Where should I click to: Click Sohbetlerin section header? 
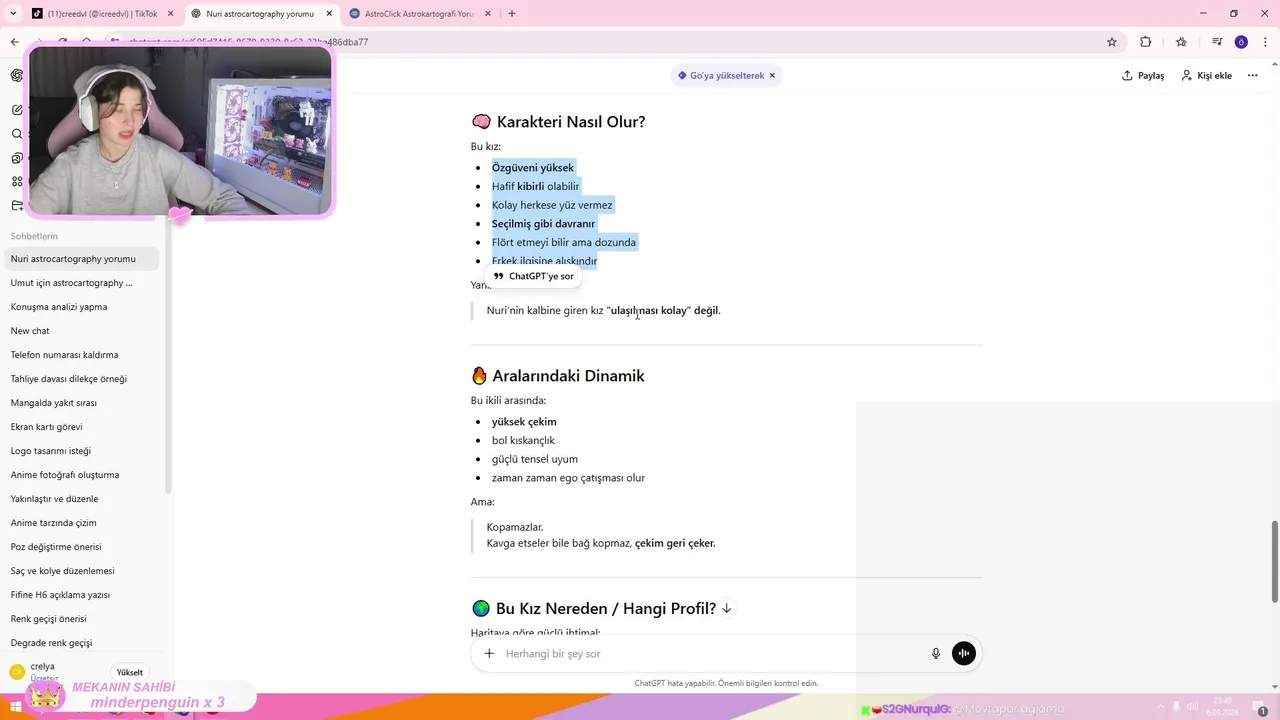click(34, 236)
